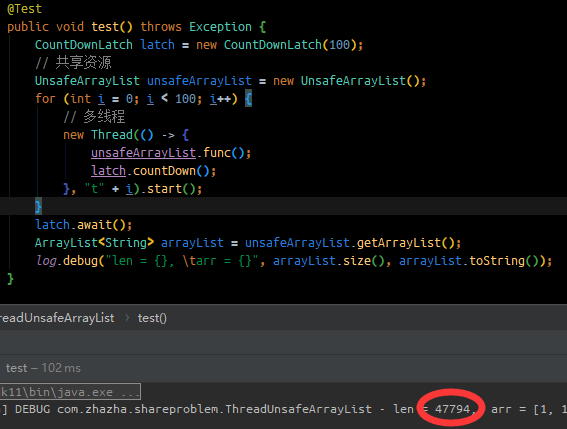Click underlined unsafeArrayList before .func()

coord(144,153)
